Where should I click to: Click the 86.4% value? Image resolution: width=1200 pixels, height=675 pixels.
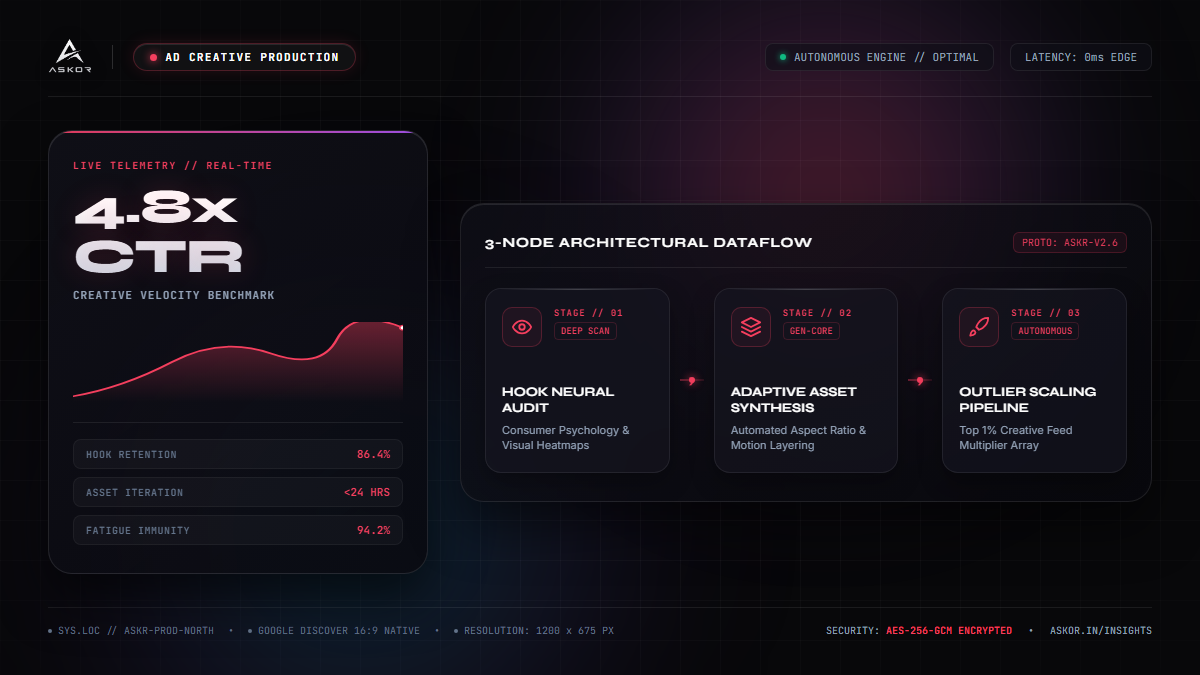[x=373, y=454]
